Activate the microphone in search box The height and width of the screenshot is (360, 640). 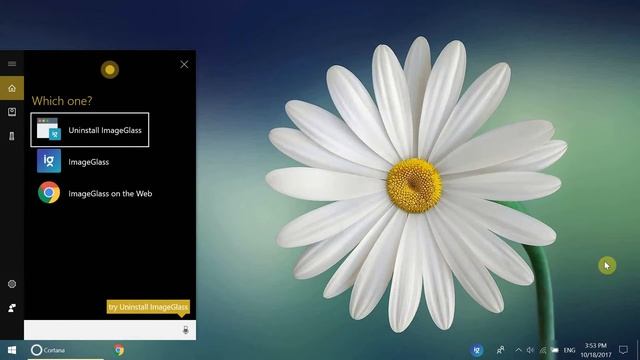coord(186,330)
